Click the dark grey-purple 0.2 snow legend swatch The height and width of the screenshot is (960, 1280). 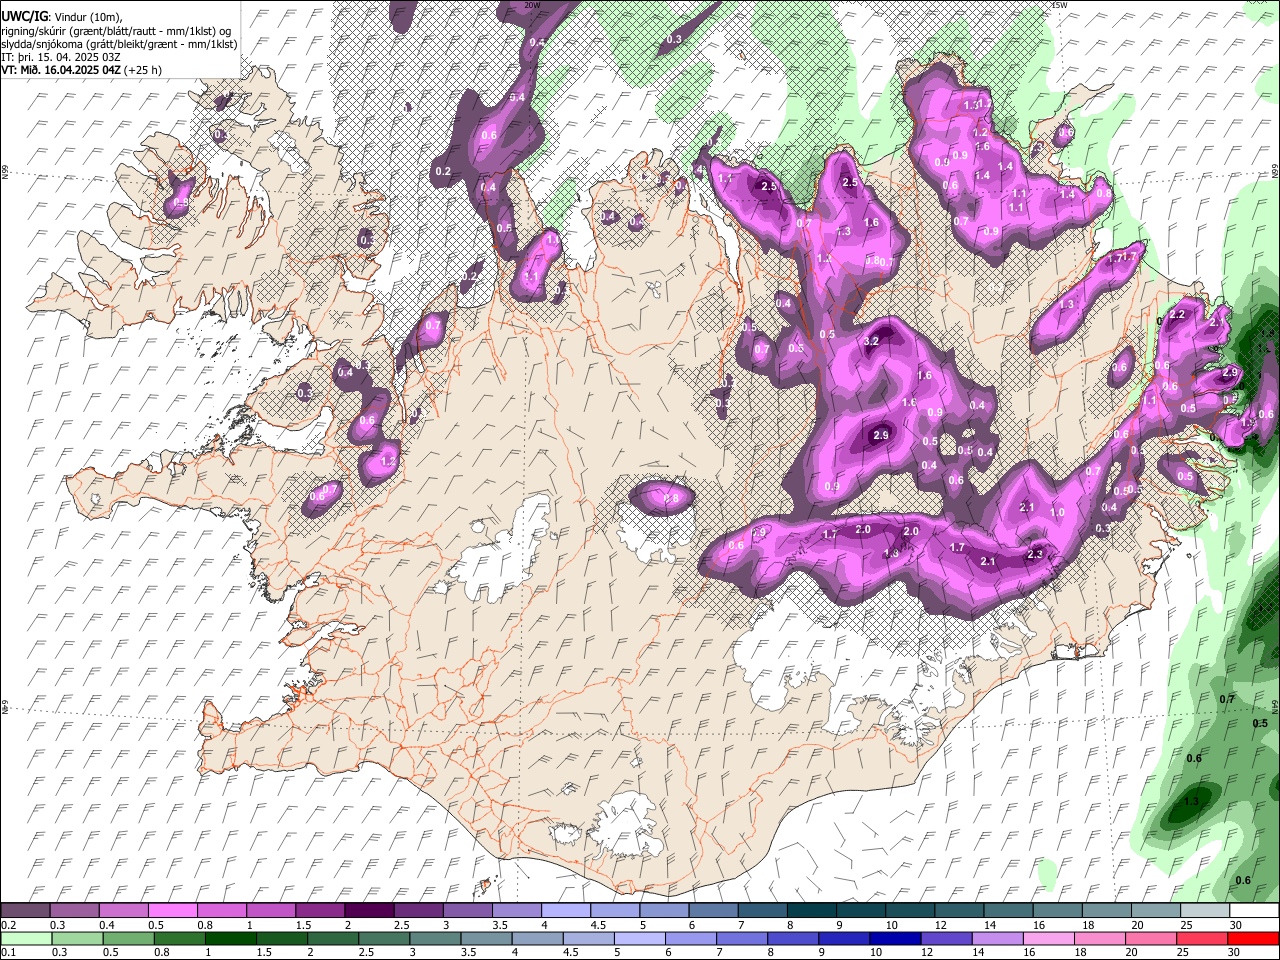click(26, 911)
